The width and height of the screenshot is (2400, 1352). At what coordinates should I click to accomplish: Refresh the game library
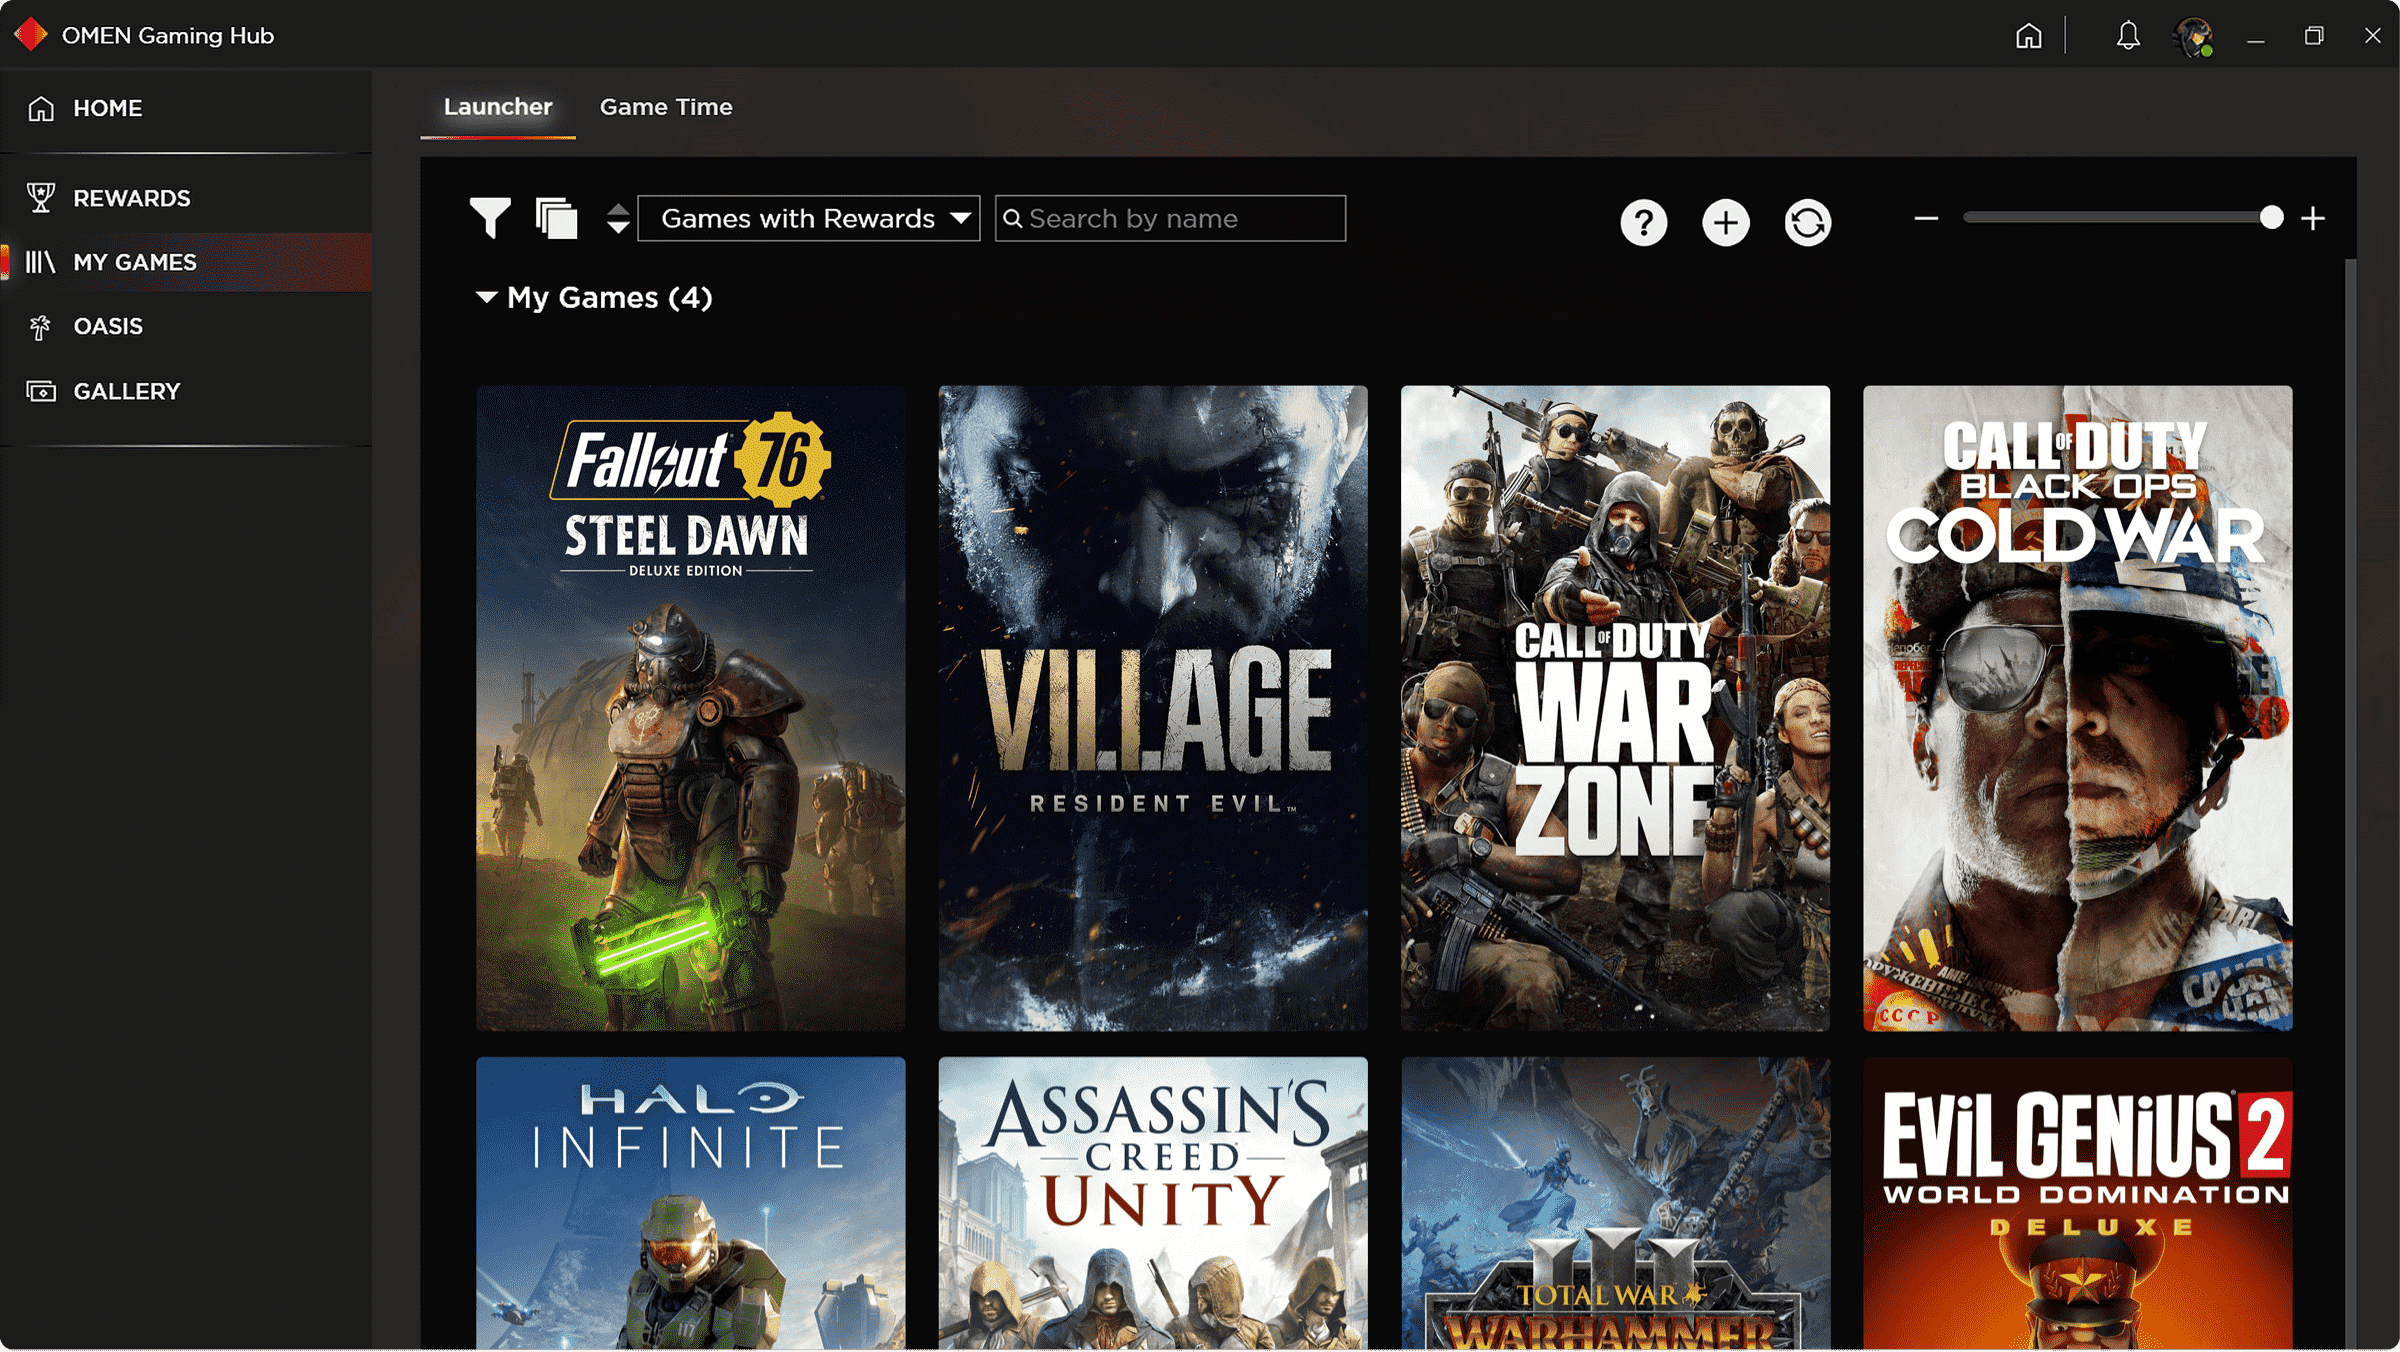coord(1808,222)
